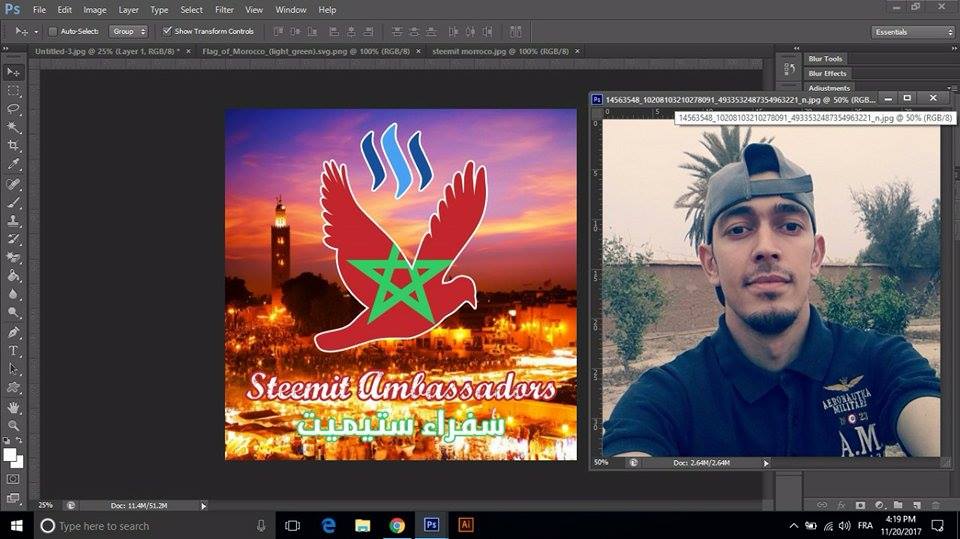Open the Image menu

[x=94, y=10]
